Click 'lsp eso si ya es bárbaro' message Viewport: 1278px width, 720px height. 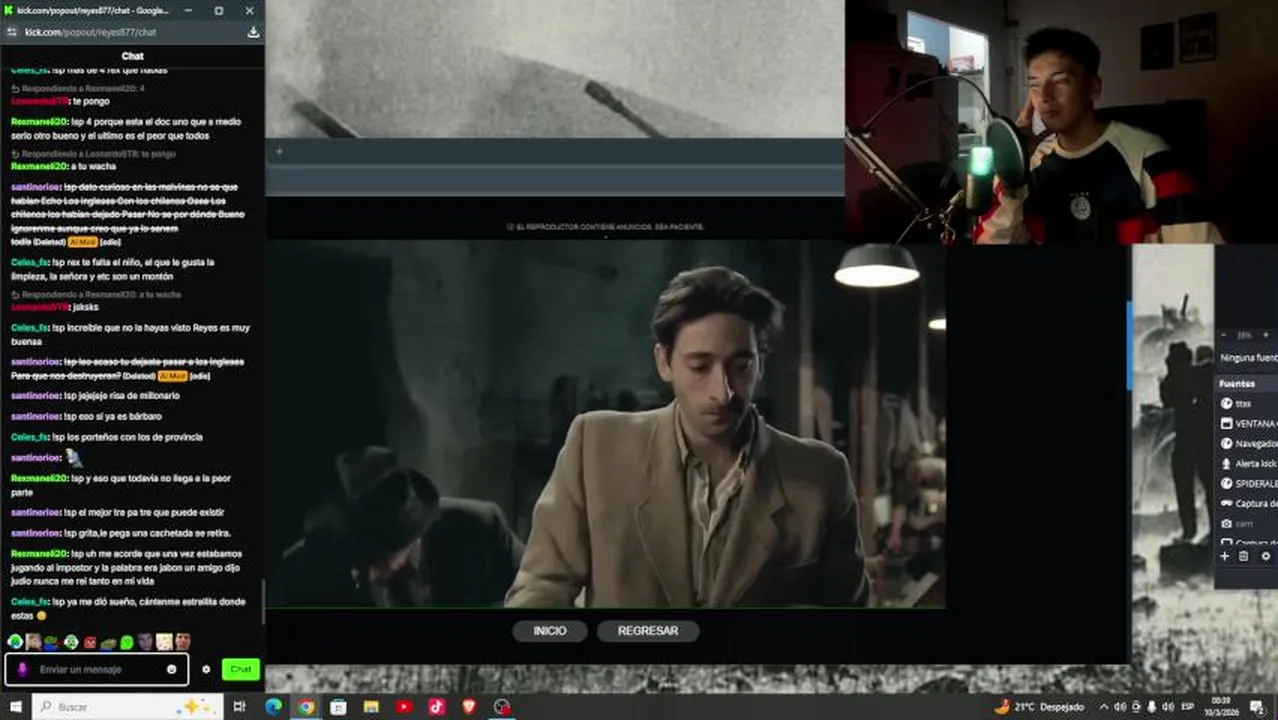coord(86,416)
